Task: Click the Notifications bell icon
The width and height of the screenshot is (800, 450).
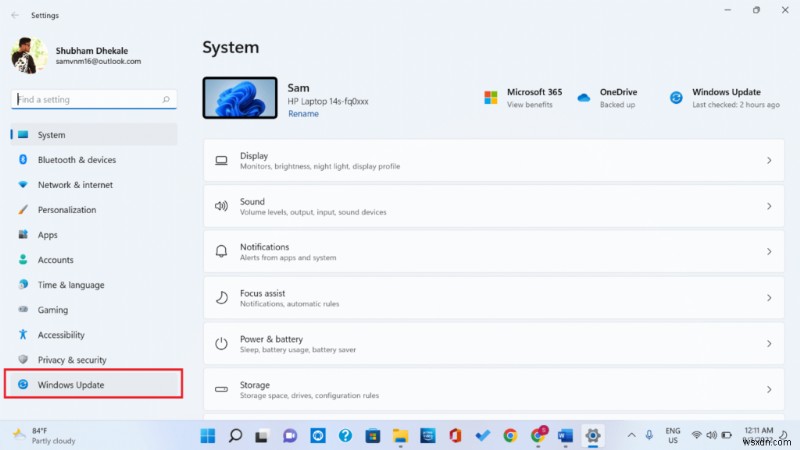Action: pos(221,252)
